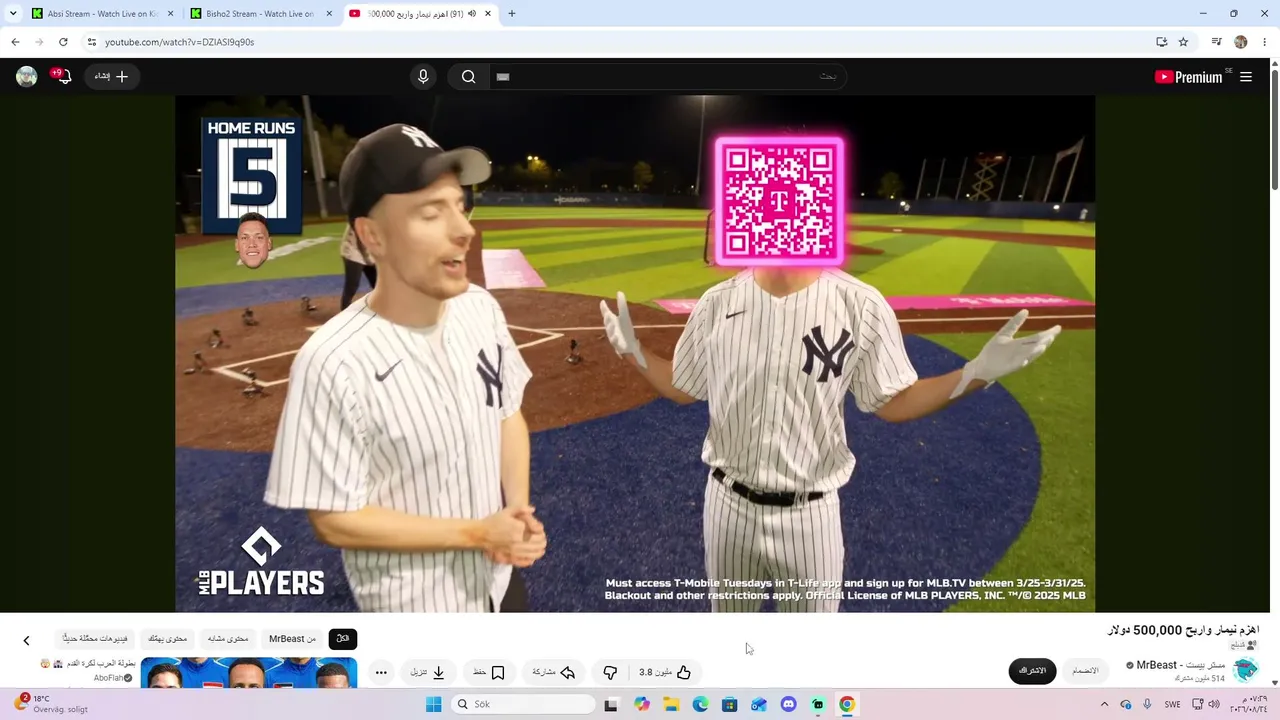
Task: Open a new browser tab
Action: point(512,14)
